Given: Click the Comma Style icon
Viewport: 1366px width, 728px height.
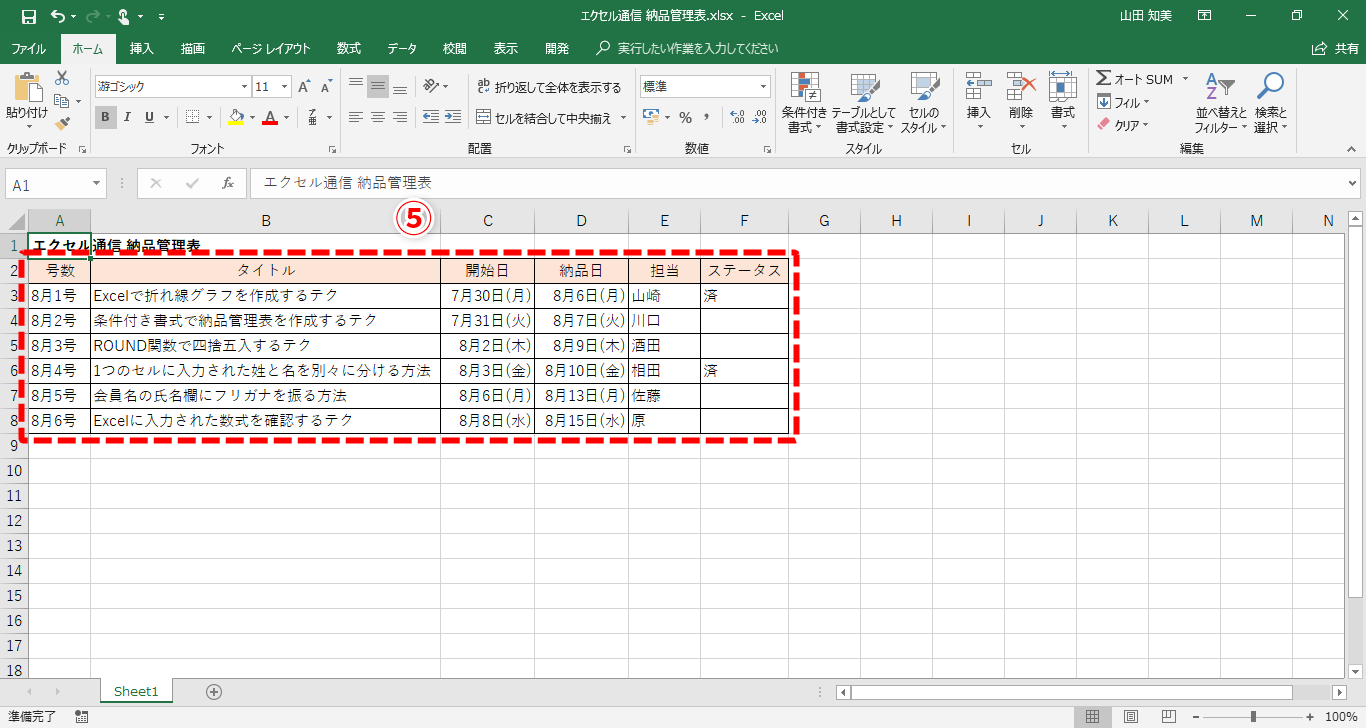Looking at the screenshot, I should (x=708, y=118).
